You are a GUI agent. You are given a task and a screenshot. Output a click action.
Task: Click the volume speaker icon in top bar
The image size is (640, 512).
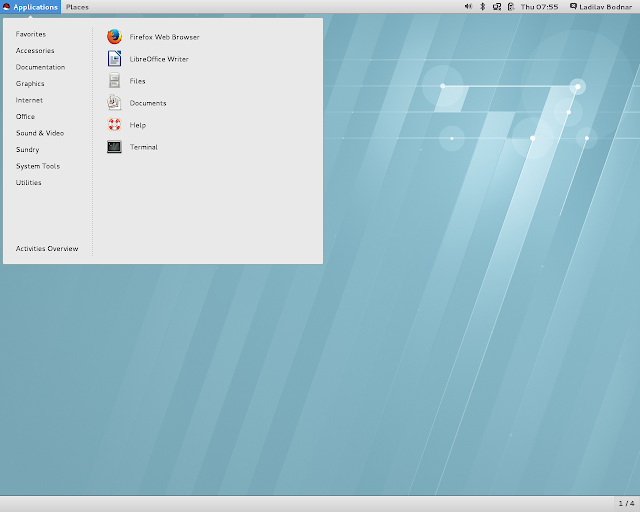[468, 7]
